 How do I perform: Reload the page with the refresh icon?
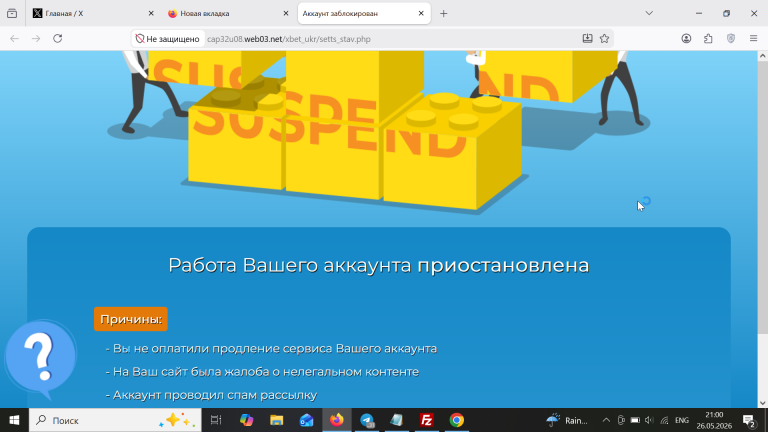point(57,39)
